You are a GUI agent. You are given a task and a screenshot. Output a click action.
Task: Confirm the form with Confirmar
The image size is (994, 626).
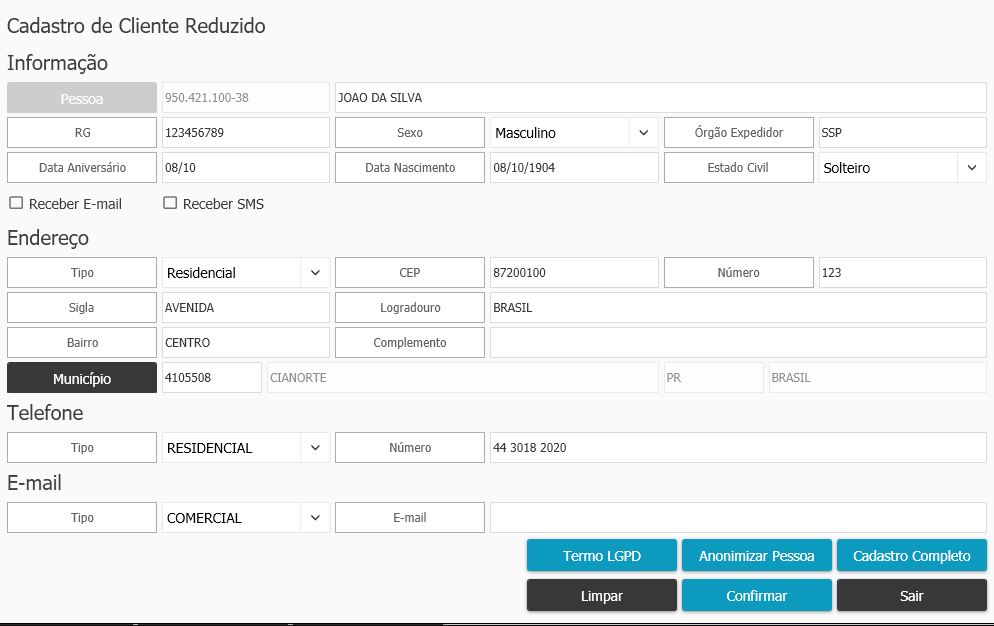coord(756,596)
